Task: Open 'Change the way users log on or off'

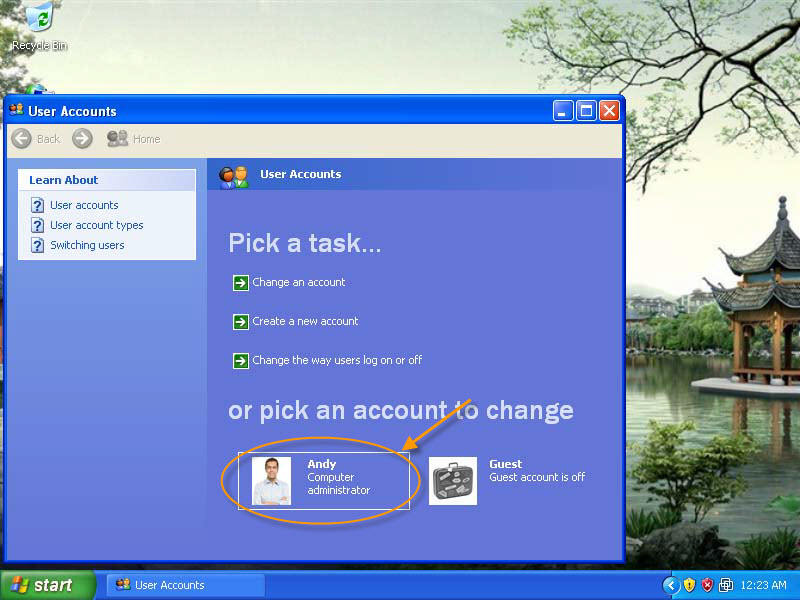Action: click(x=337, y=360)
